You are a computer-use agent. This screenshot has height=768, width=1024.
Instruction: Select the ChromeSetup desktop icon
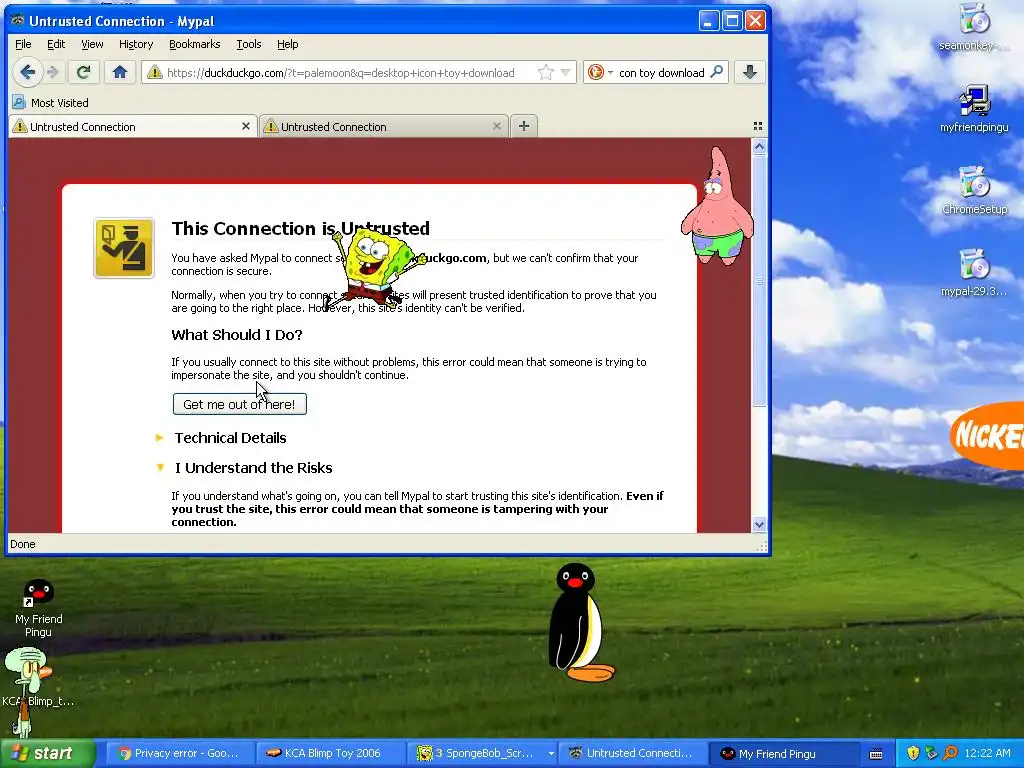[x=974, y=191]
